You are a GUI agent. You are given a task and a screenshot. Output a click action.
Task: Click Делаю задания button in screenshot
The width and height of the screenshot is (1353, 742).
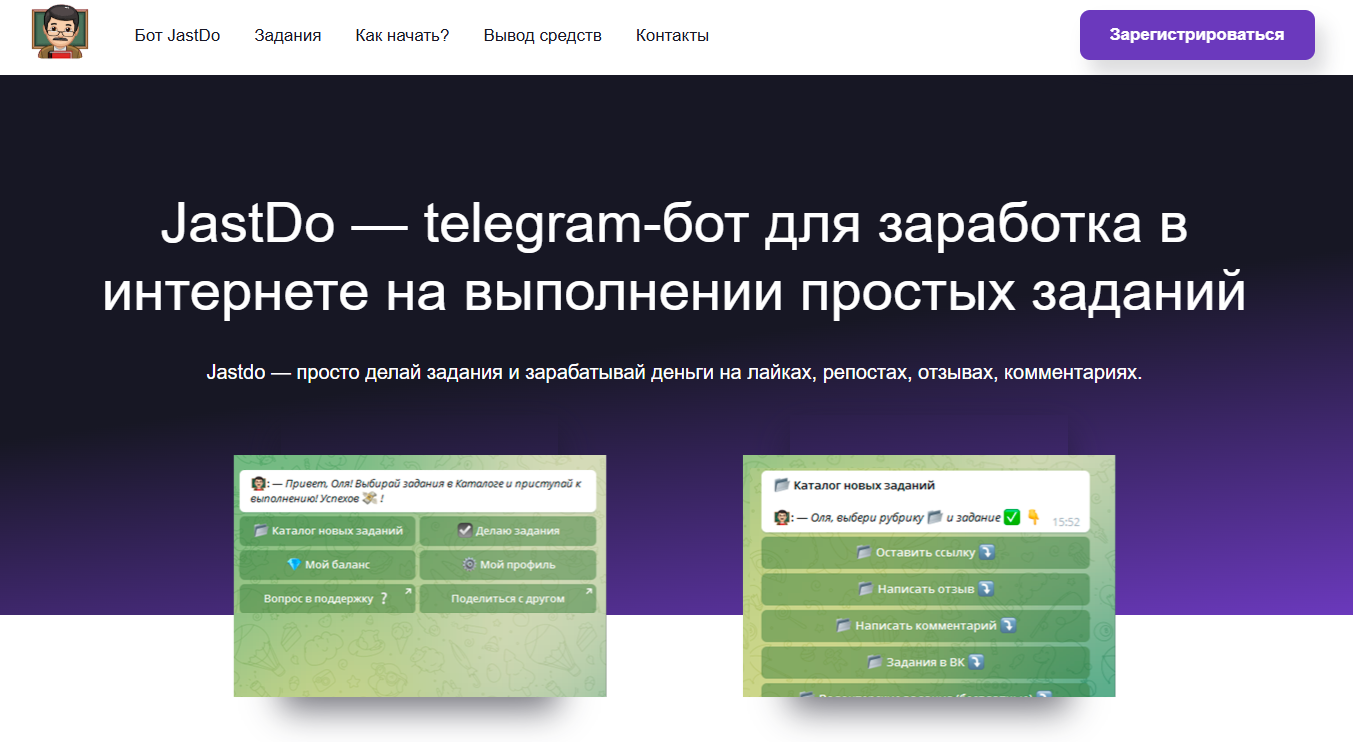tap(508, 531)
